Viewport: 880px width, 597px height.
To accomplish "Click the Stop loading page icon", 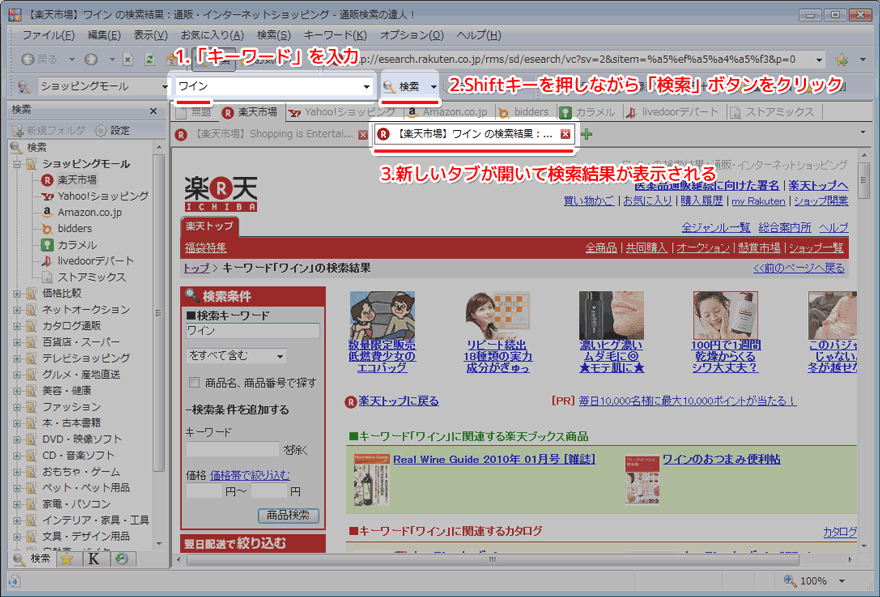I will [128, 59].
